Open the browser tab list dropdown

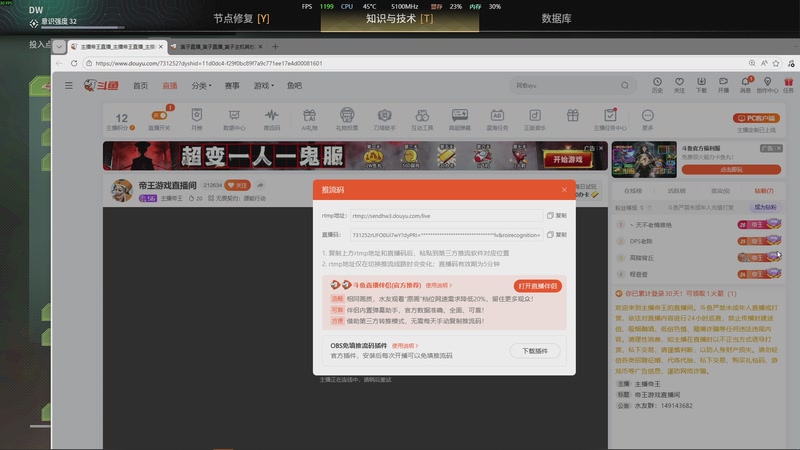[59, 46]
